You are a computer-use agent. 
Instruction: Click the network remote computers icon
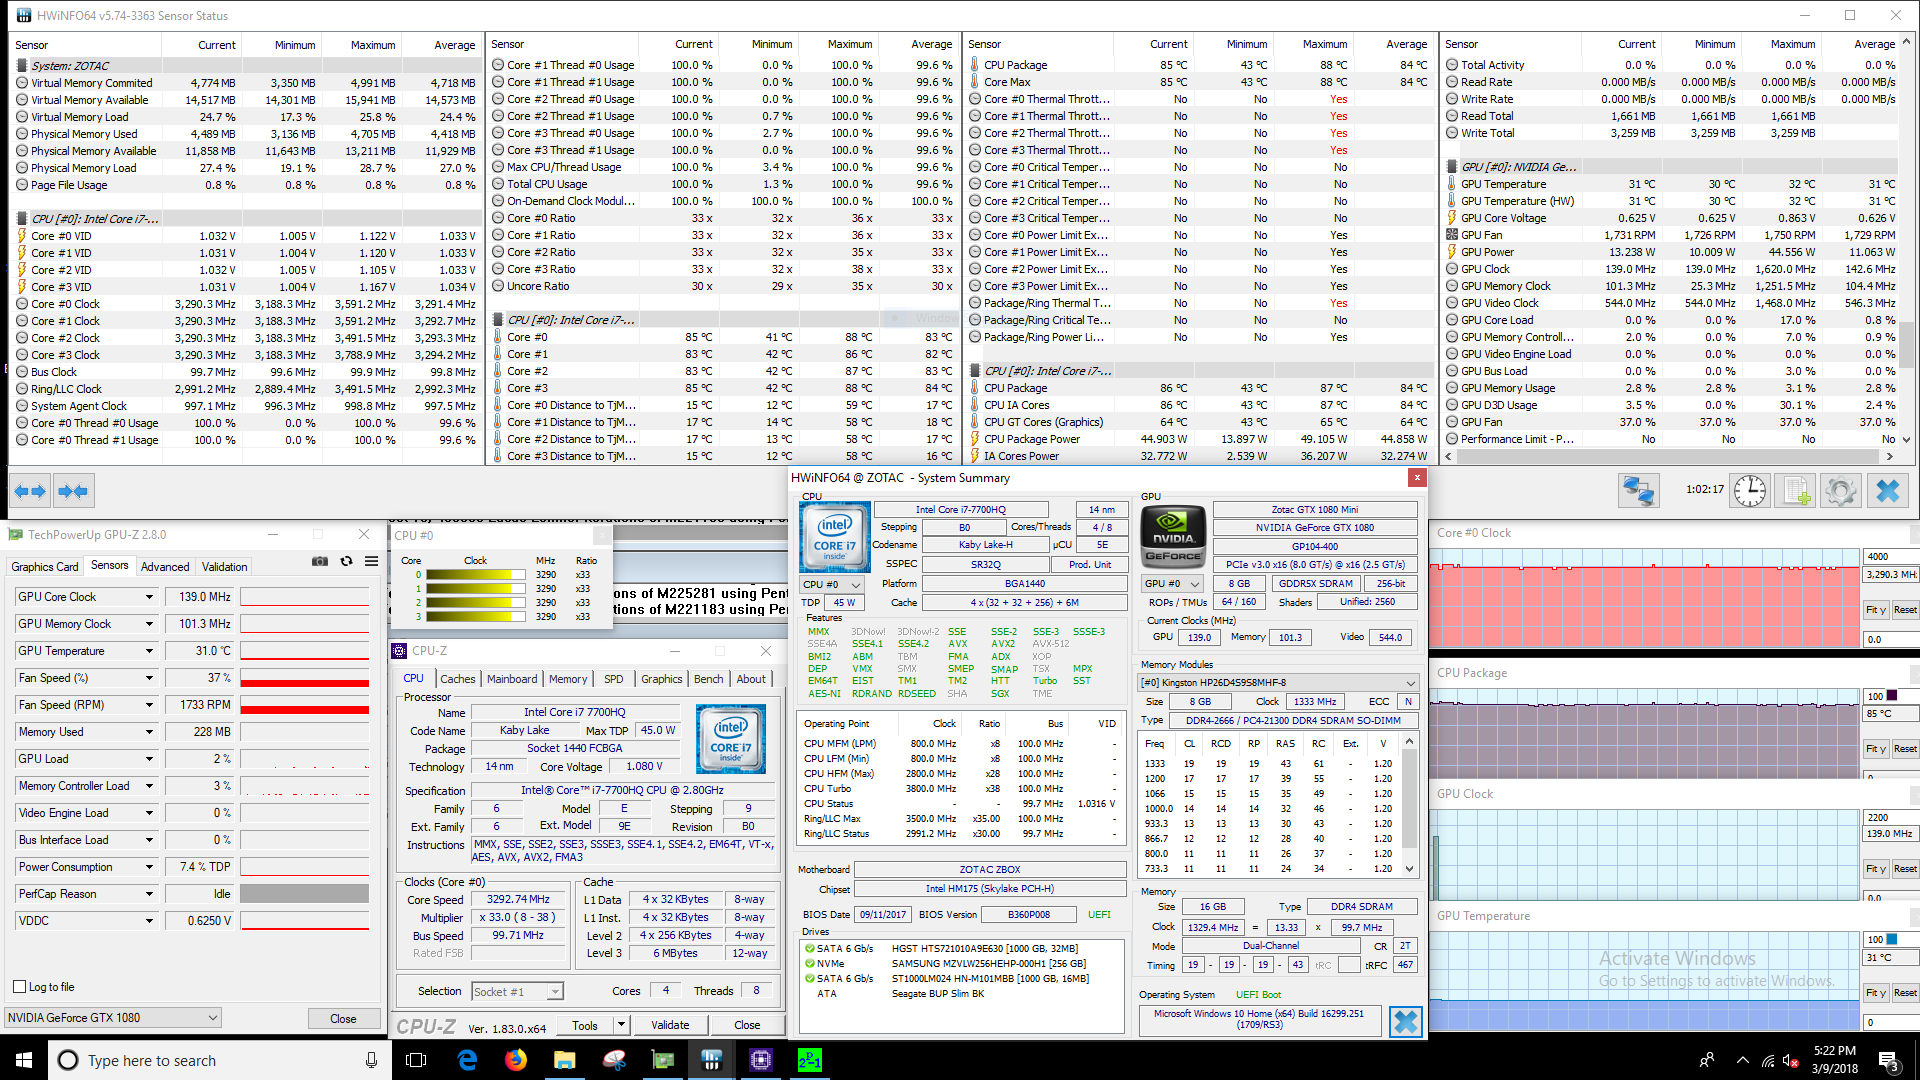(1638, 490)
